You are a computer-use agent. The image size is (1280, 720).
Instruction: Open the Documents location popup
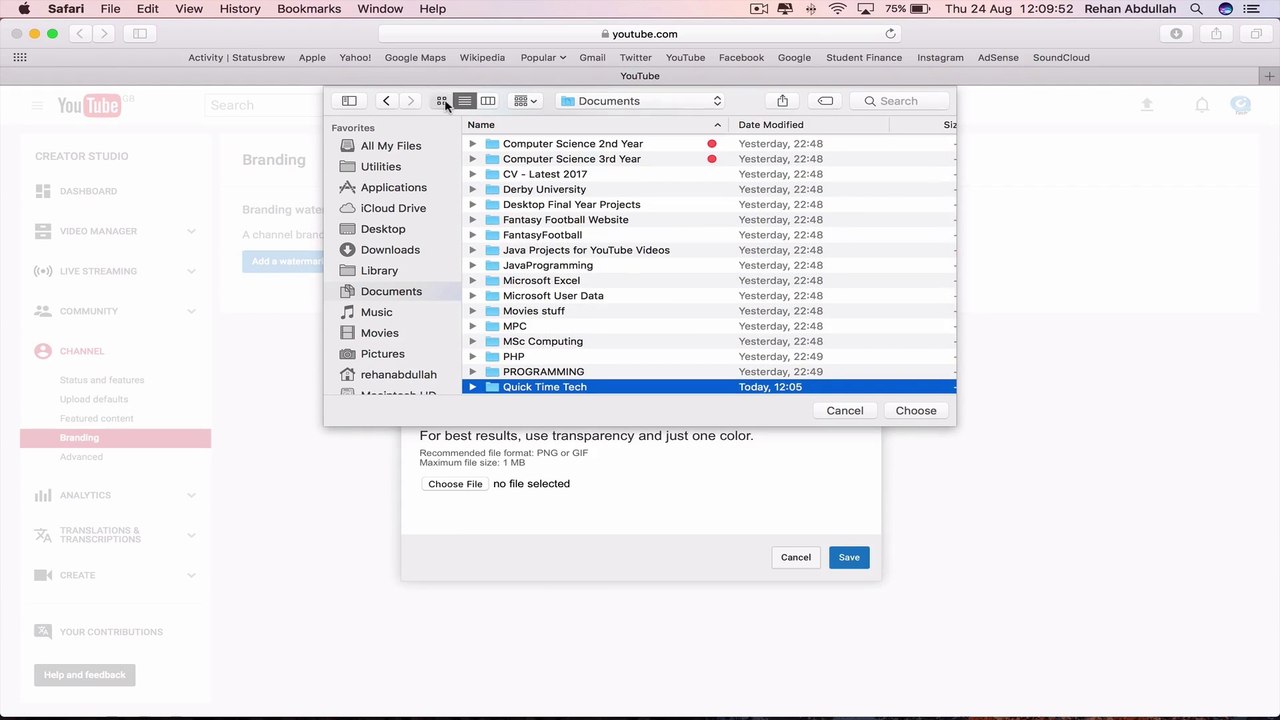pos(640,101)
